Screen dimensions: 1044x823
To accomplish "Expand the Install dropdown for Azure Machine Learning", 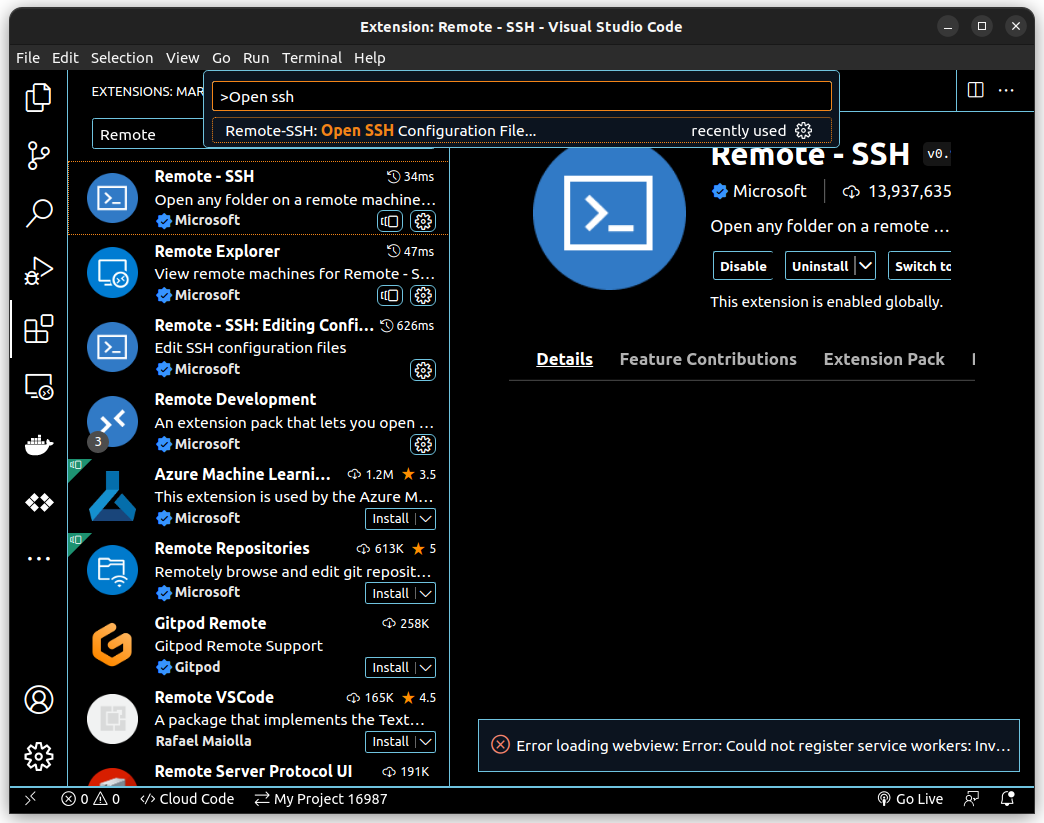I will pyautogui.click(x=424, y=518).
